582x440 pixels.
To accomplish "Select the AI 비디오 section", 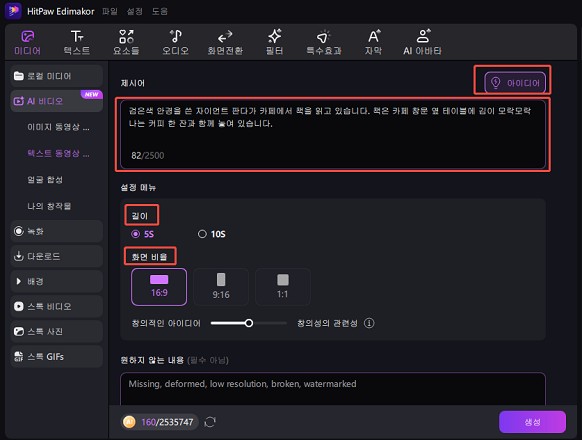I will 56,101.
